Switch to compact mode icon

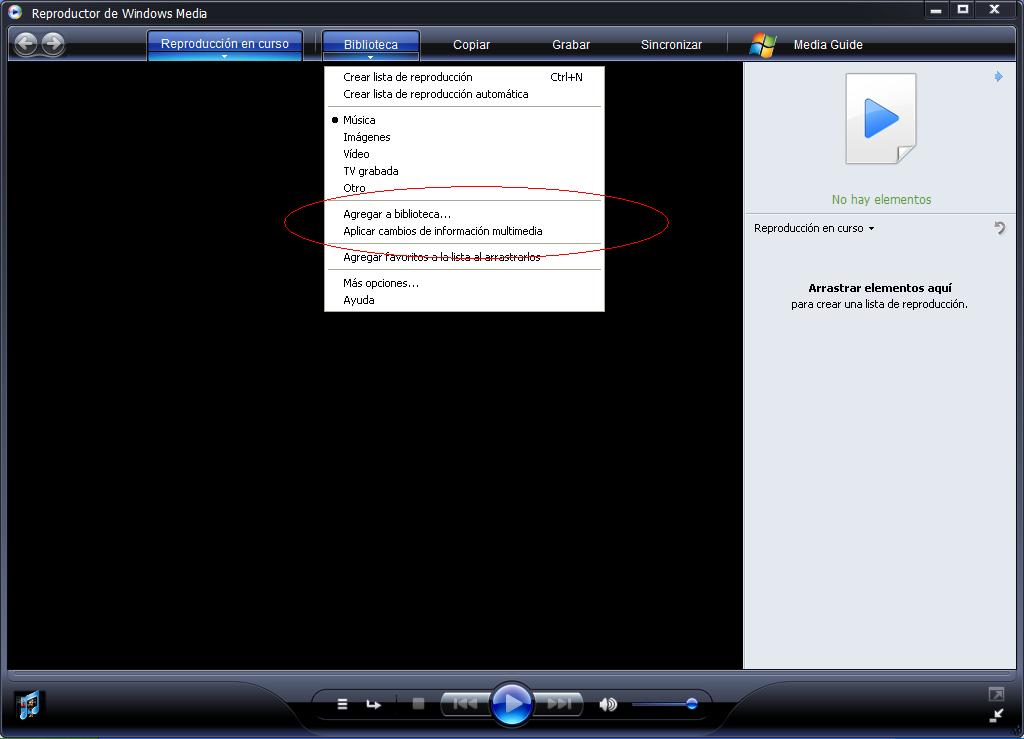click(x=997, y=715)
